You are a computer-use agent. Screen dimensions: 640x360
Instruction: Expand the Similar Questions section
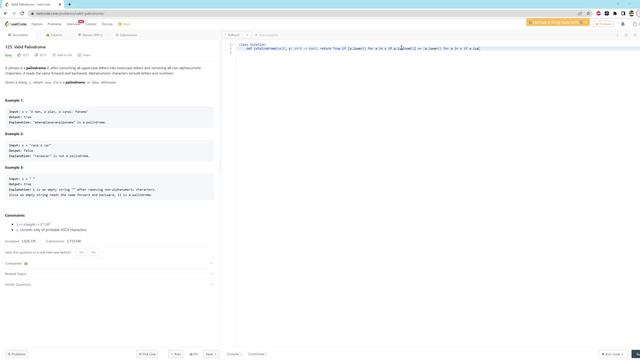click(x=109, y=284)
